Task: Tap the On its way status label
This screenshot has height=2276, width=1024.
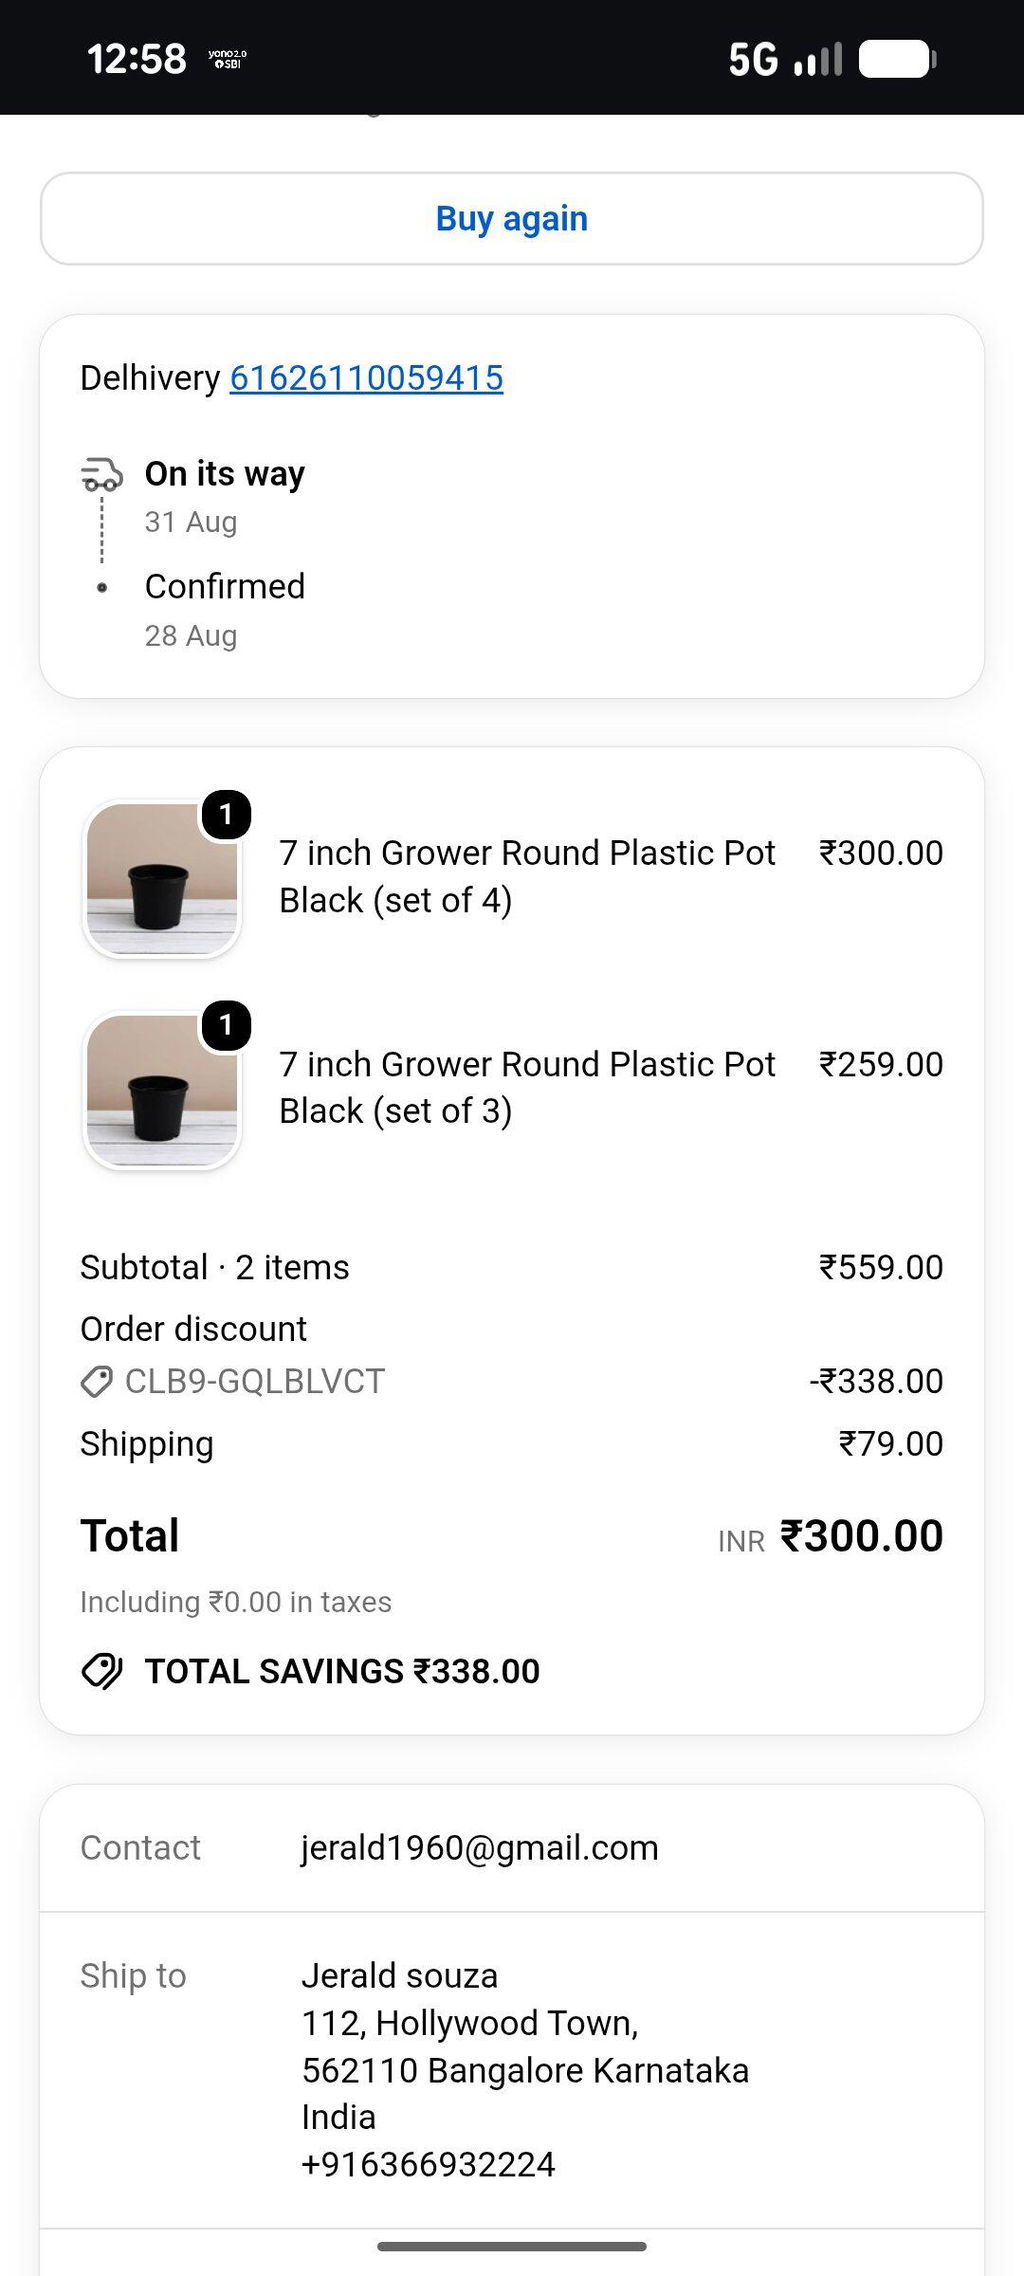Action: pyautogui.click(x=225, y=474)
